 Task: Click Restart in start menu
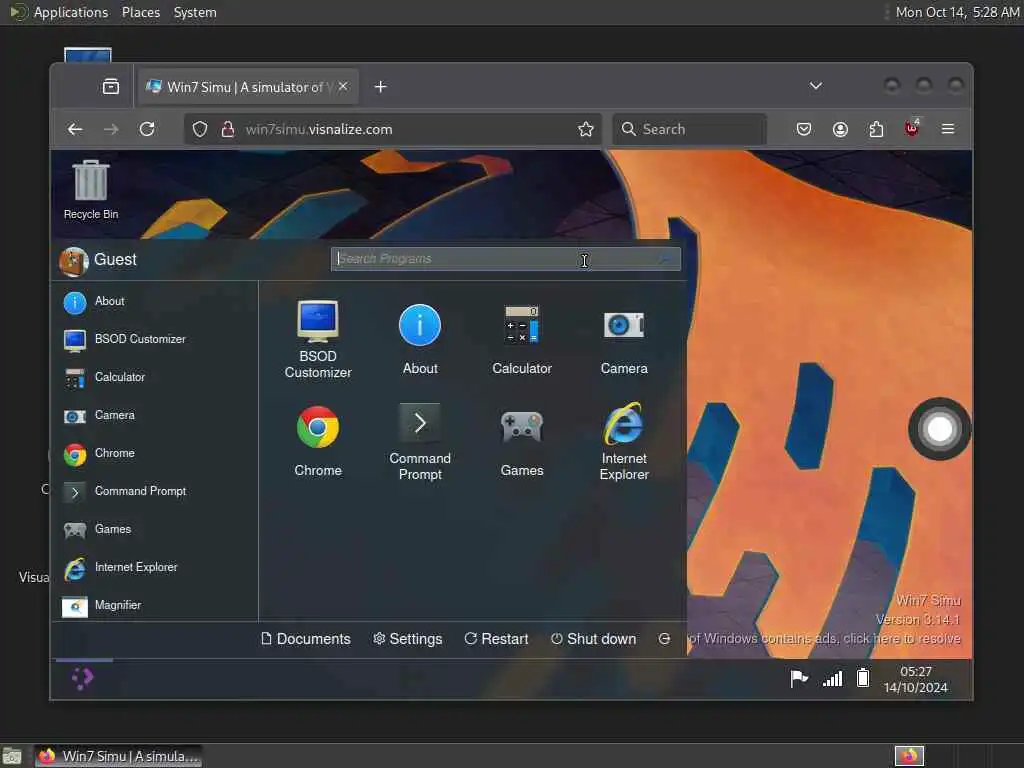[x=496, y=639]
